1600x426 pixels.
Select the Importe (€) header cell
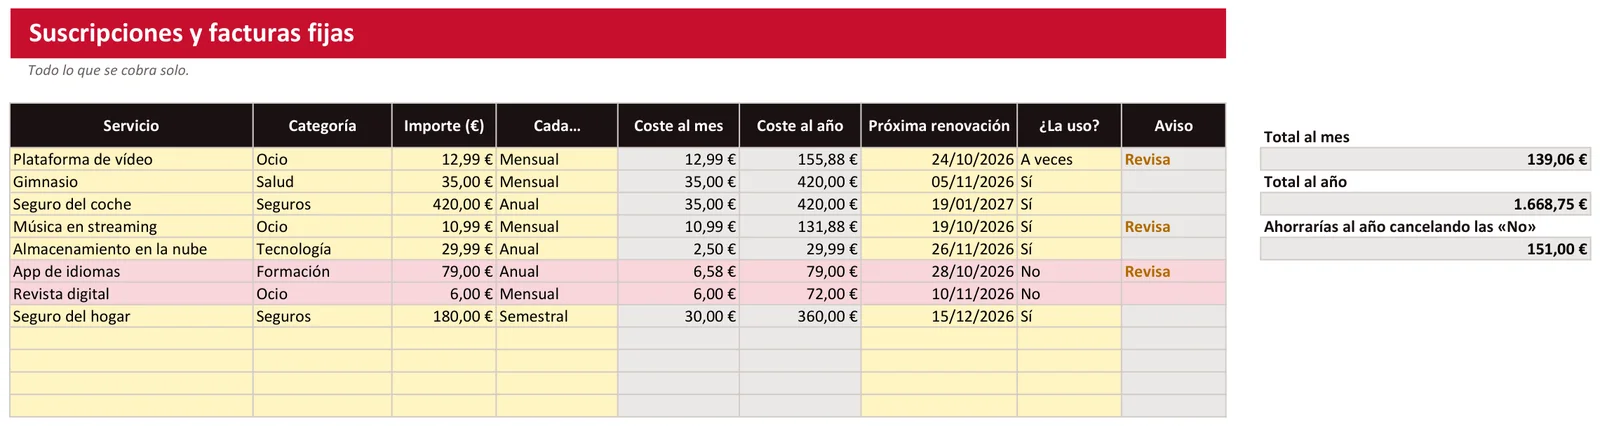point(444,126)
